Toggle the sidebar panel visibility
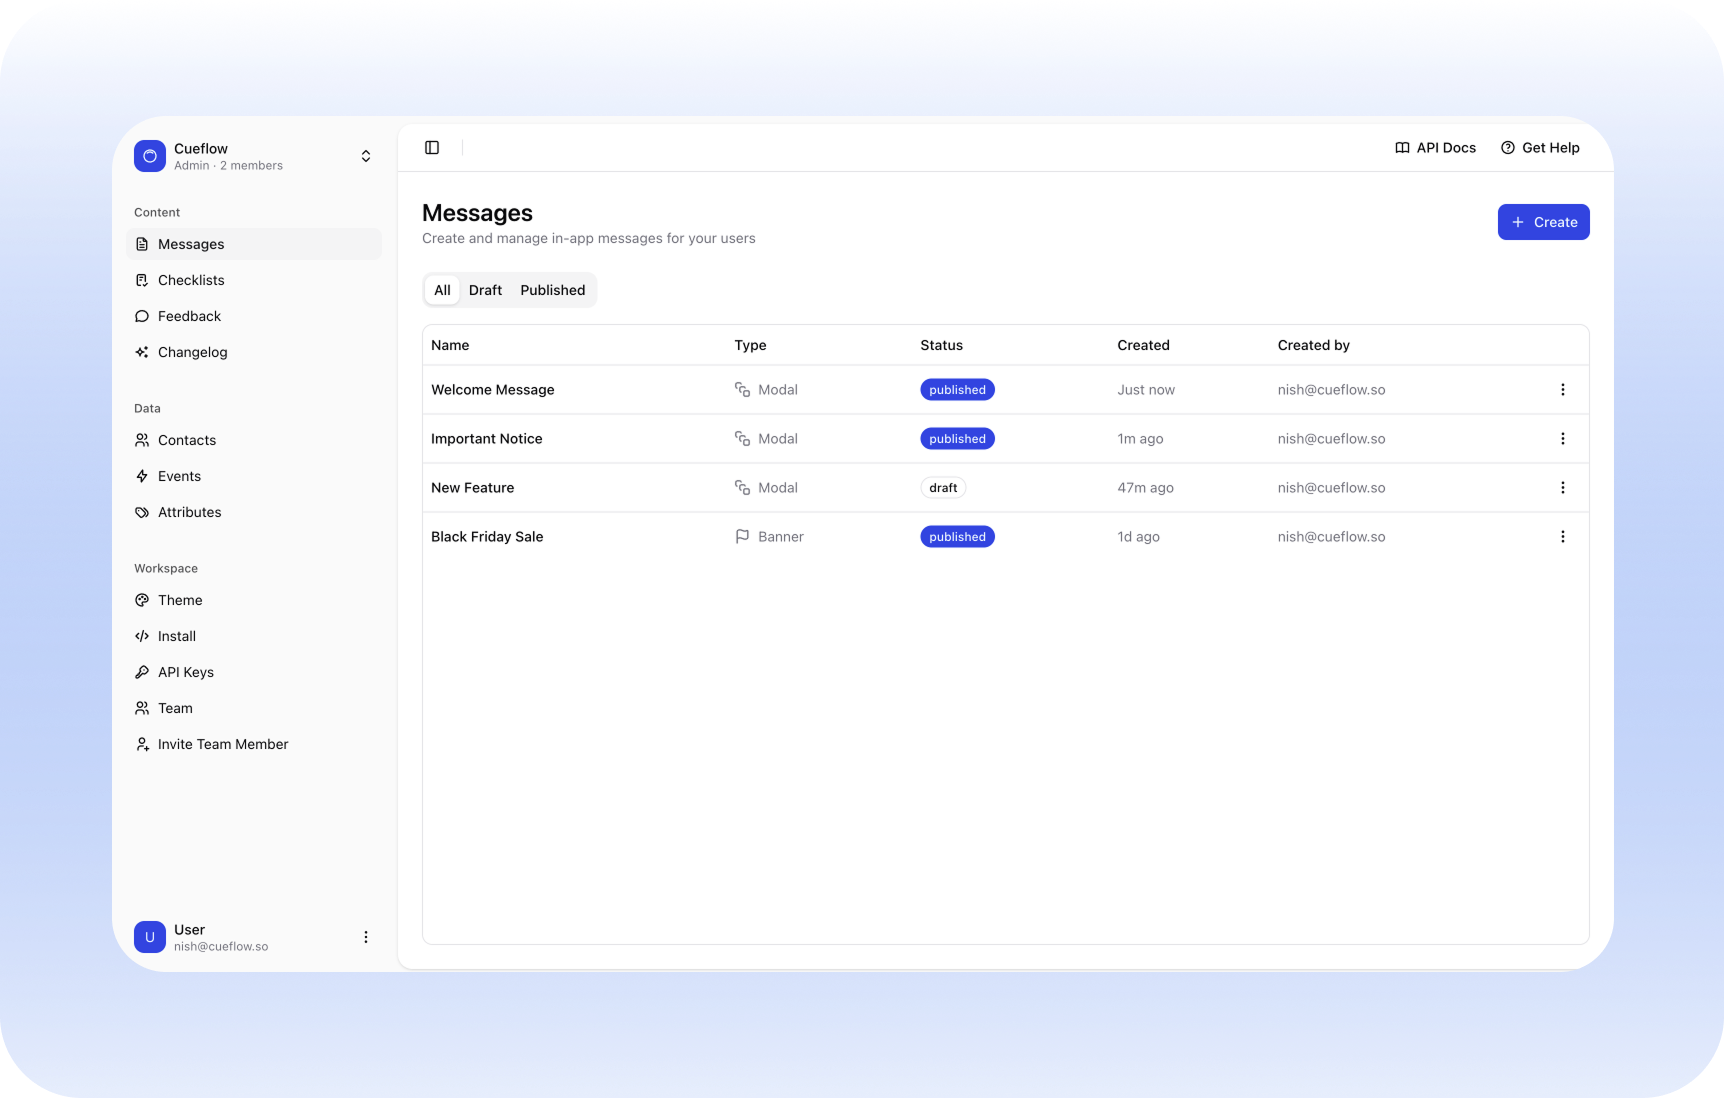 (x=432, y=147)
